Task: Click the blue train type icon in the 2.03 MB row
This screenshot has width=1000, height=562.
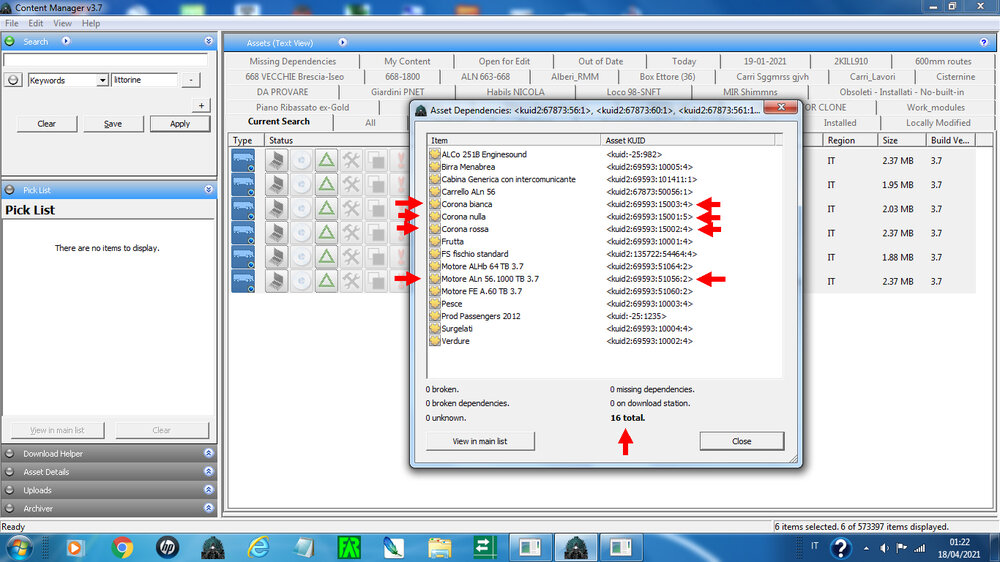Action: click(243, 209)
